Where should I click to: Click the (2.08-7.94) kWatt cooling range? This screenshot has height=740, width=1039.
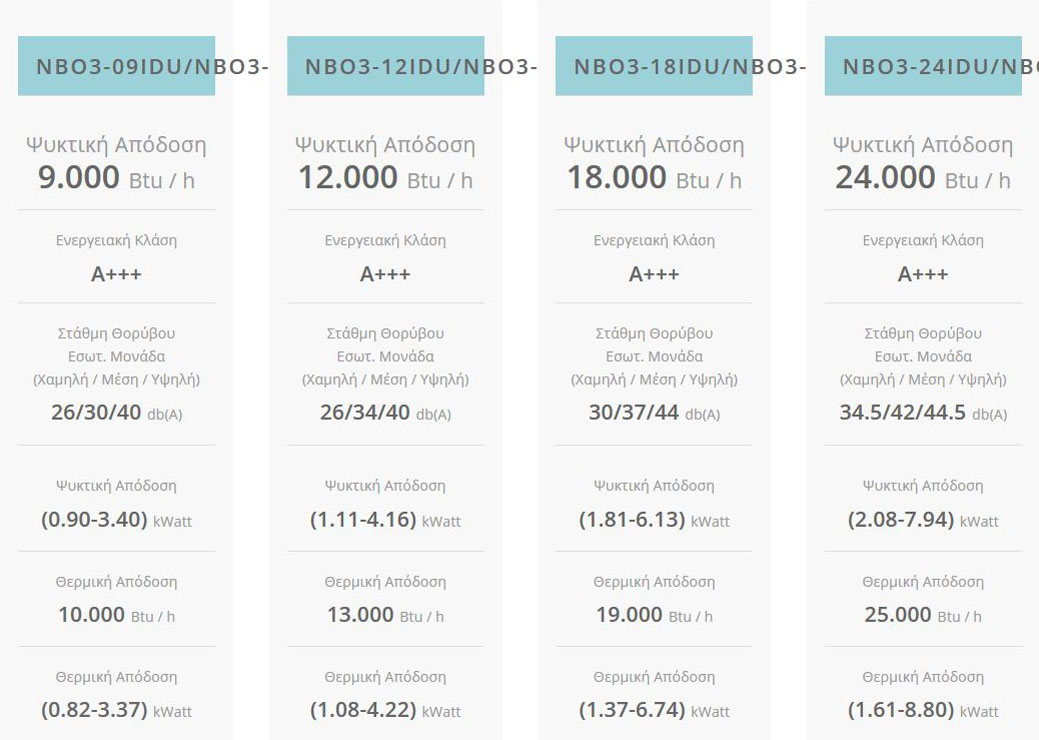coord(923,520)
